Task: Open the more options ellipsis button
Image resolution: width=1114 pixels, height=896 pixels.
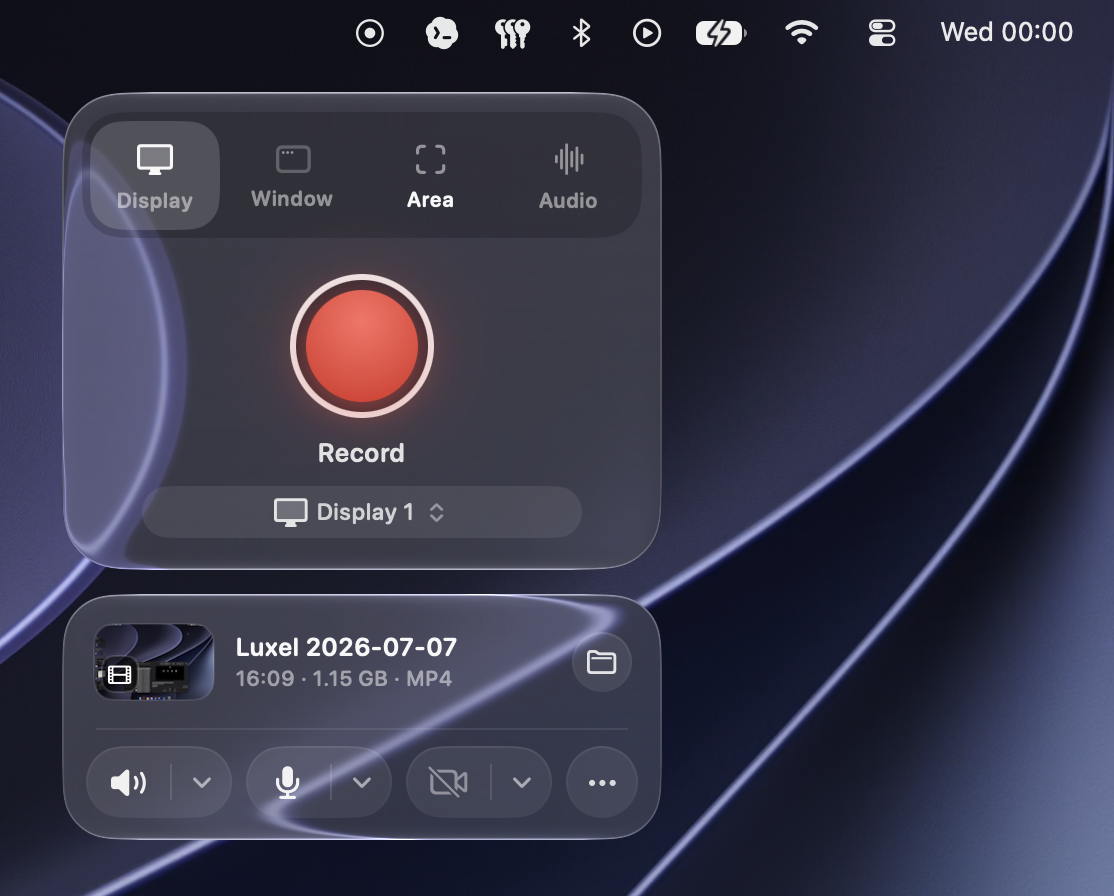Action: [x=602, y=782]
